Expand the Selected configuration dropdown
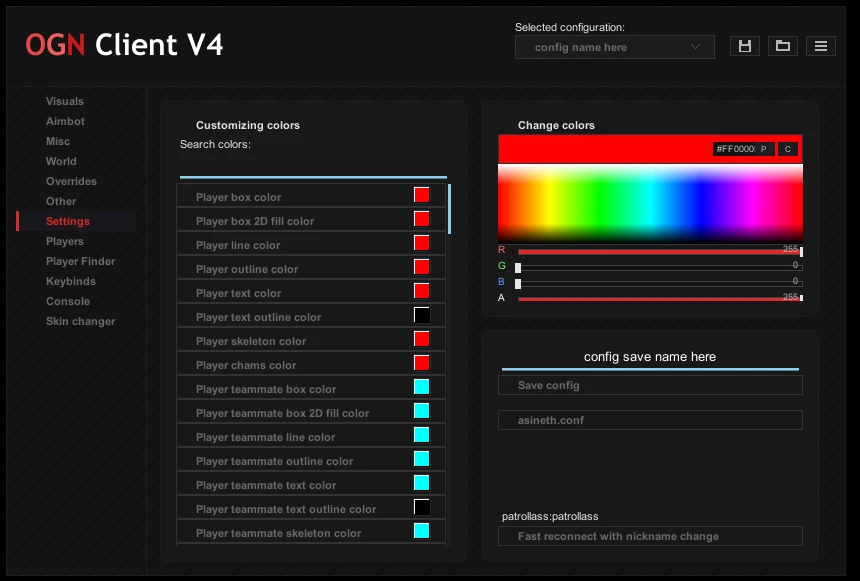The width and height of the screenshot is (860, 581). coord(614,47)
